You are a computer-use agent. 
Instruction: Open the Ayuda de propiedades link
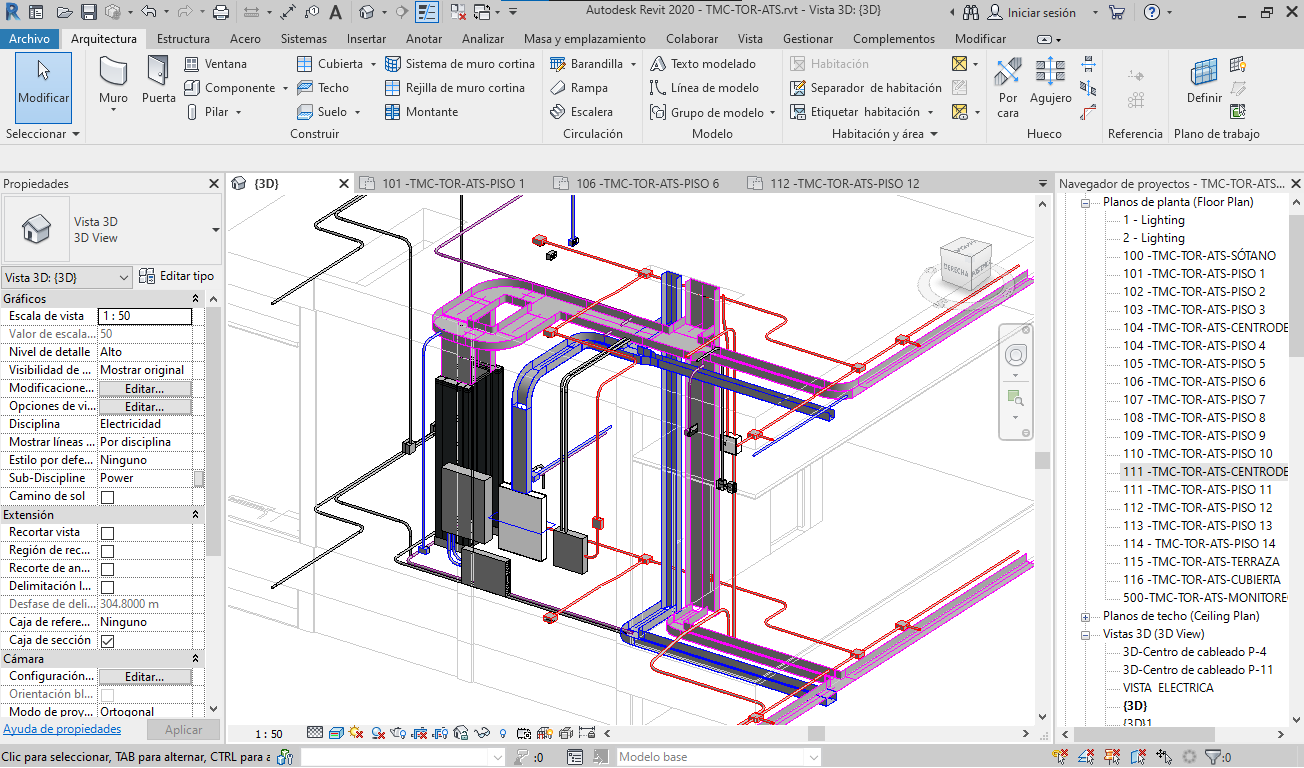point(61,730)
